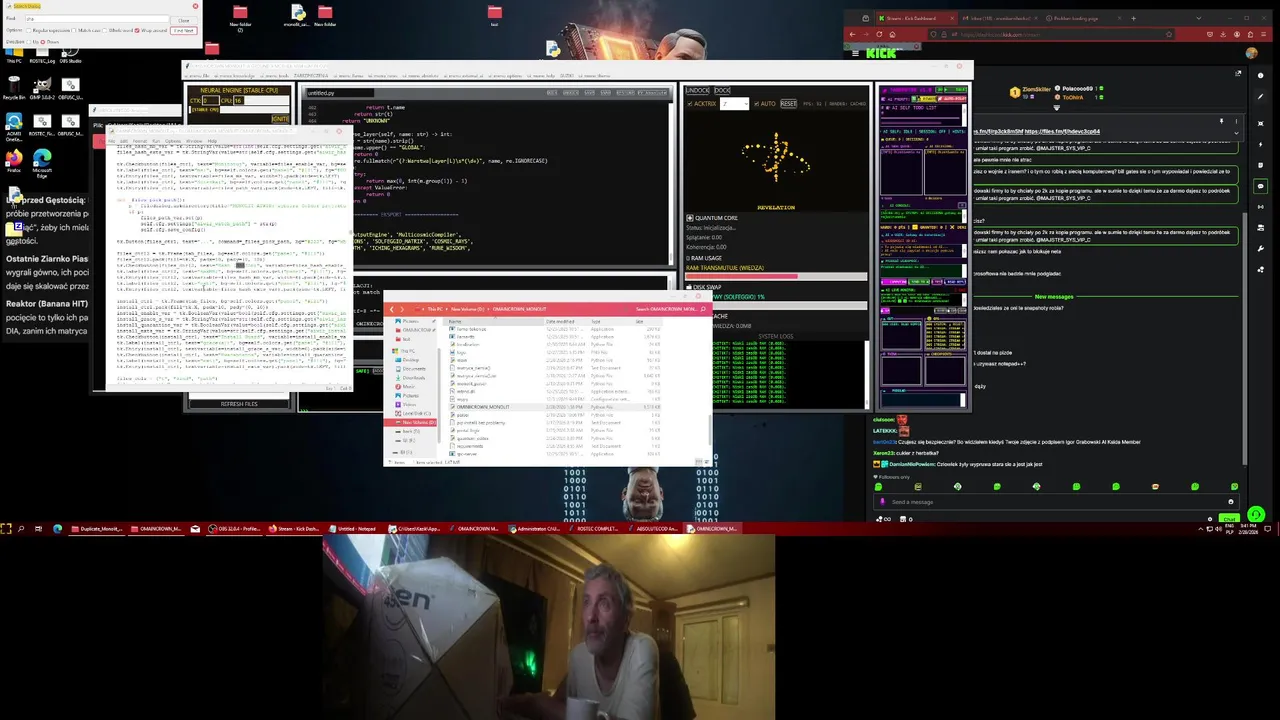
Task: Choose the Down direction radio button
Action: click(x=43, y=42)
